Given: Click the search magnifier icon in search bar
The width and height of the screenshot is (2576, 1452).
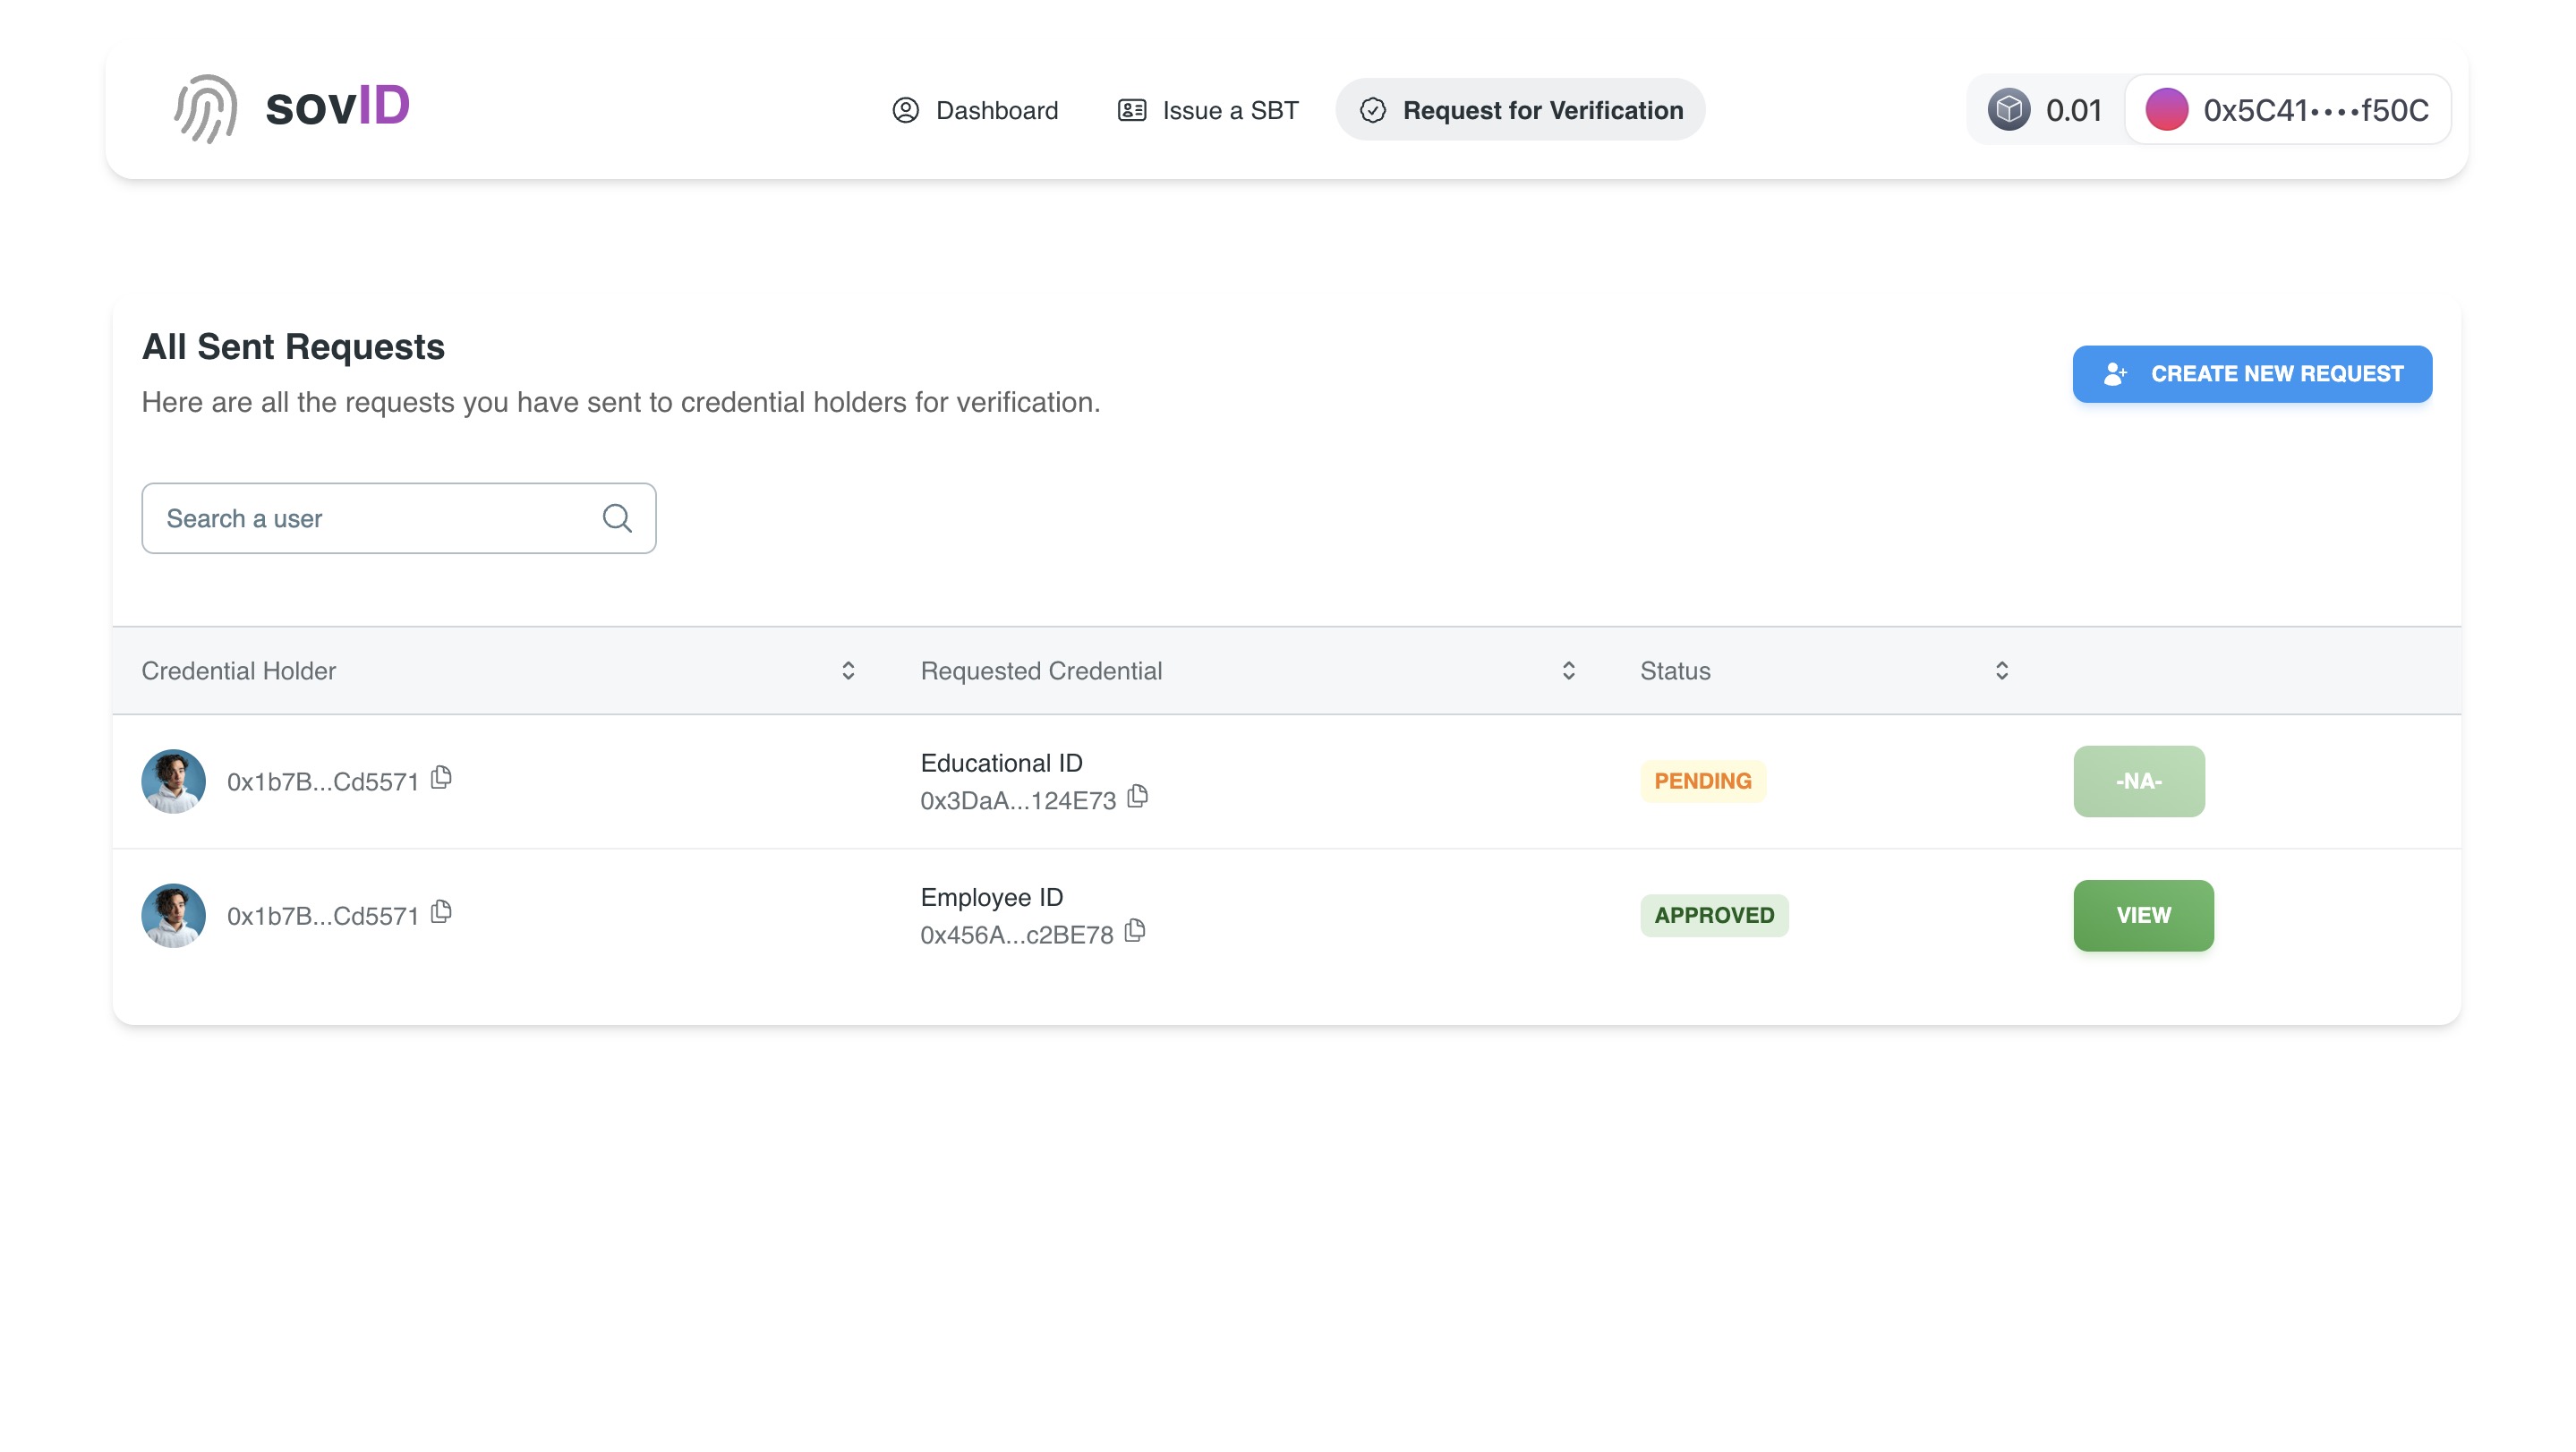Looking at the screenshot, I should (618, 518).
